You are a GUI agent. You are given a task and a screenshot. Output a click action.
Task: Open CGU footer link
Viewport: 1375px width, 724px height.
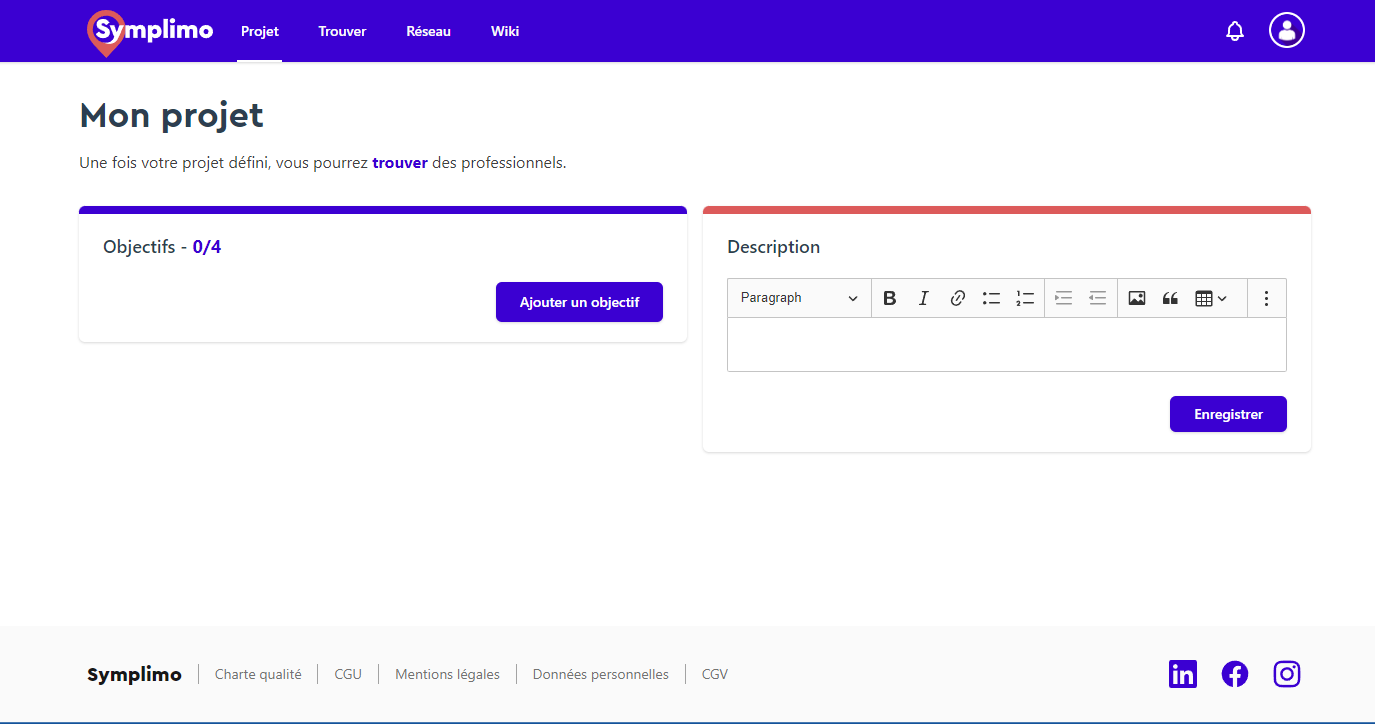coord(348,674)
